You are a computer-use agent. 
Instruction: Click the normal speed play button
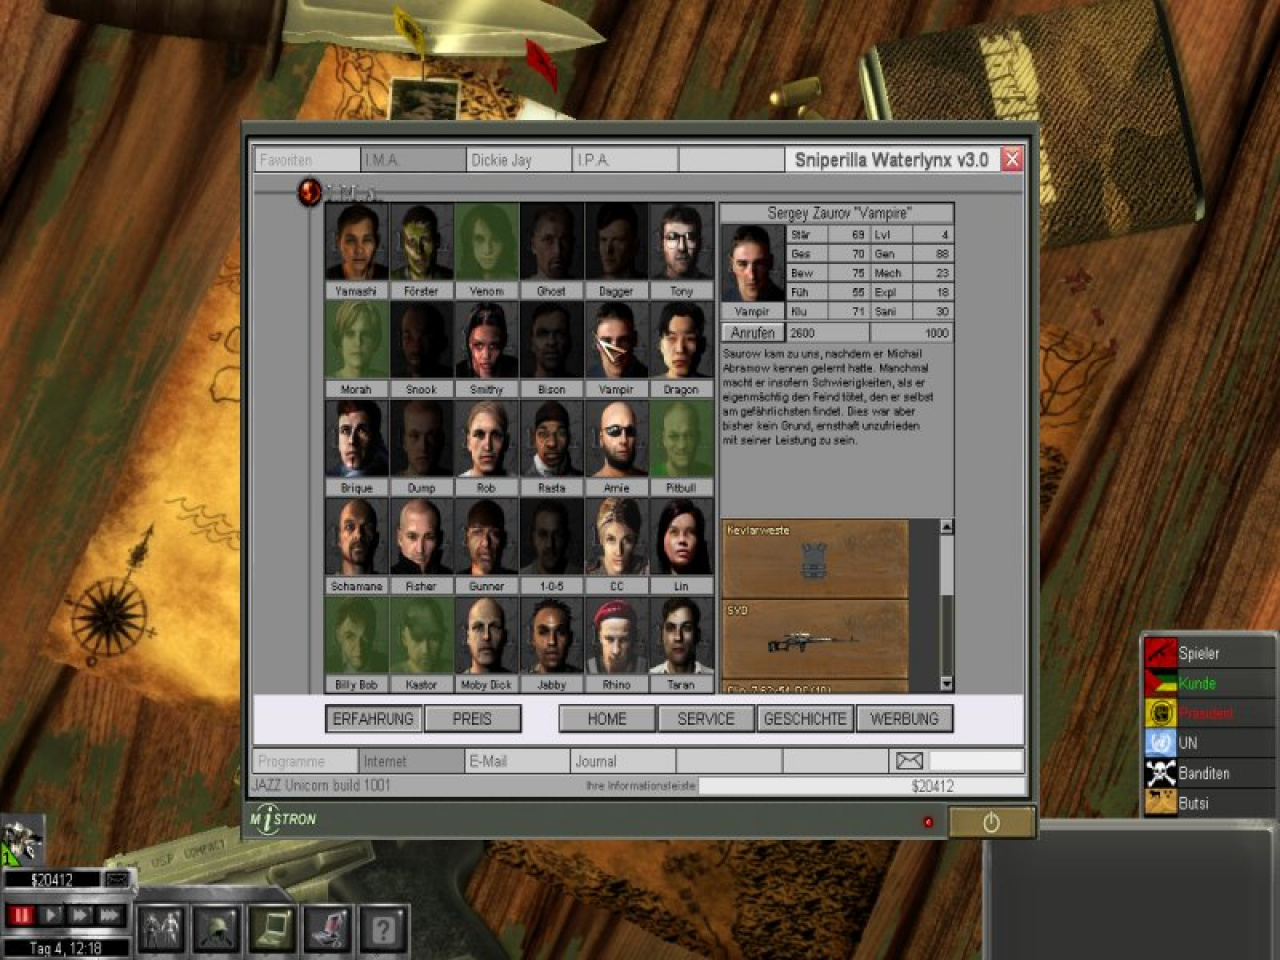coord(51,914)
